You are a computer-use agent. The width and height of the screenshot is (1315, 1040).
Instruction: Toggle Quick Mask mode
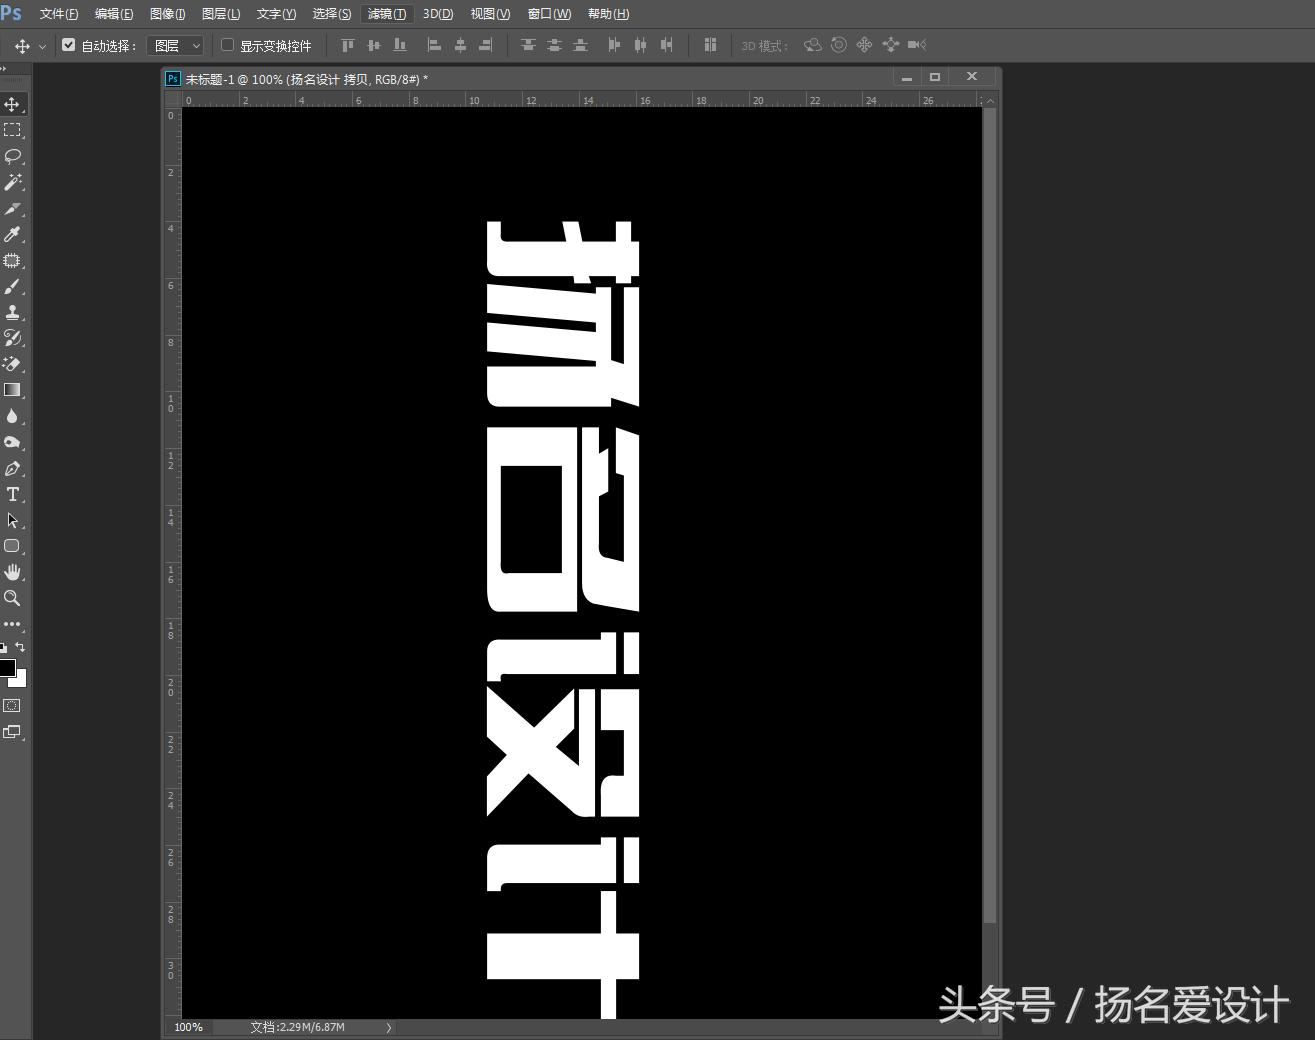point(12,705)
